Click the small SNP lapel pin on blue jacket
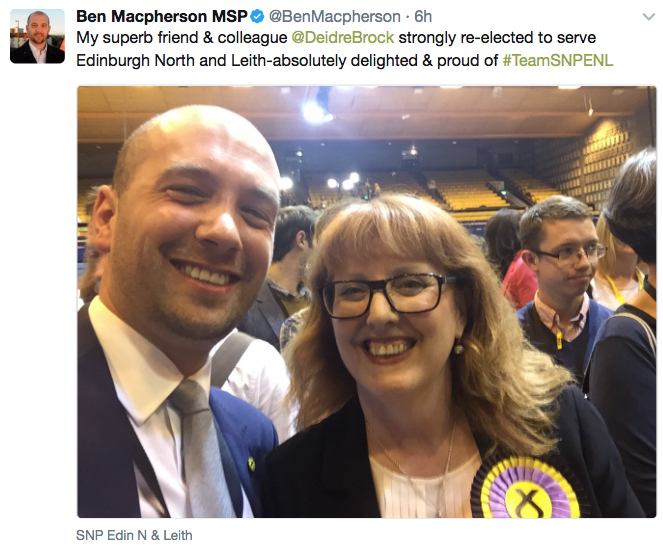This screenshot has width=663, height=547. click(x=251, y=464)
